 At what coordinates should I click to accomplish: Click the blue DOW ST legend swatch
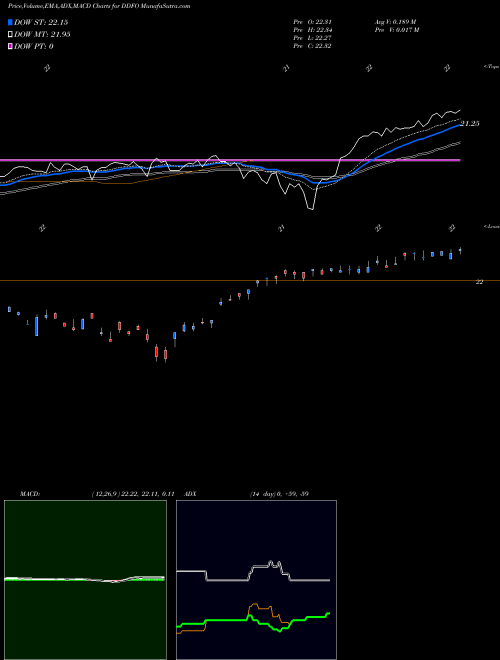point(11,23)
